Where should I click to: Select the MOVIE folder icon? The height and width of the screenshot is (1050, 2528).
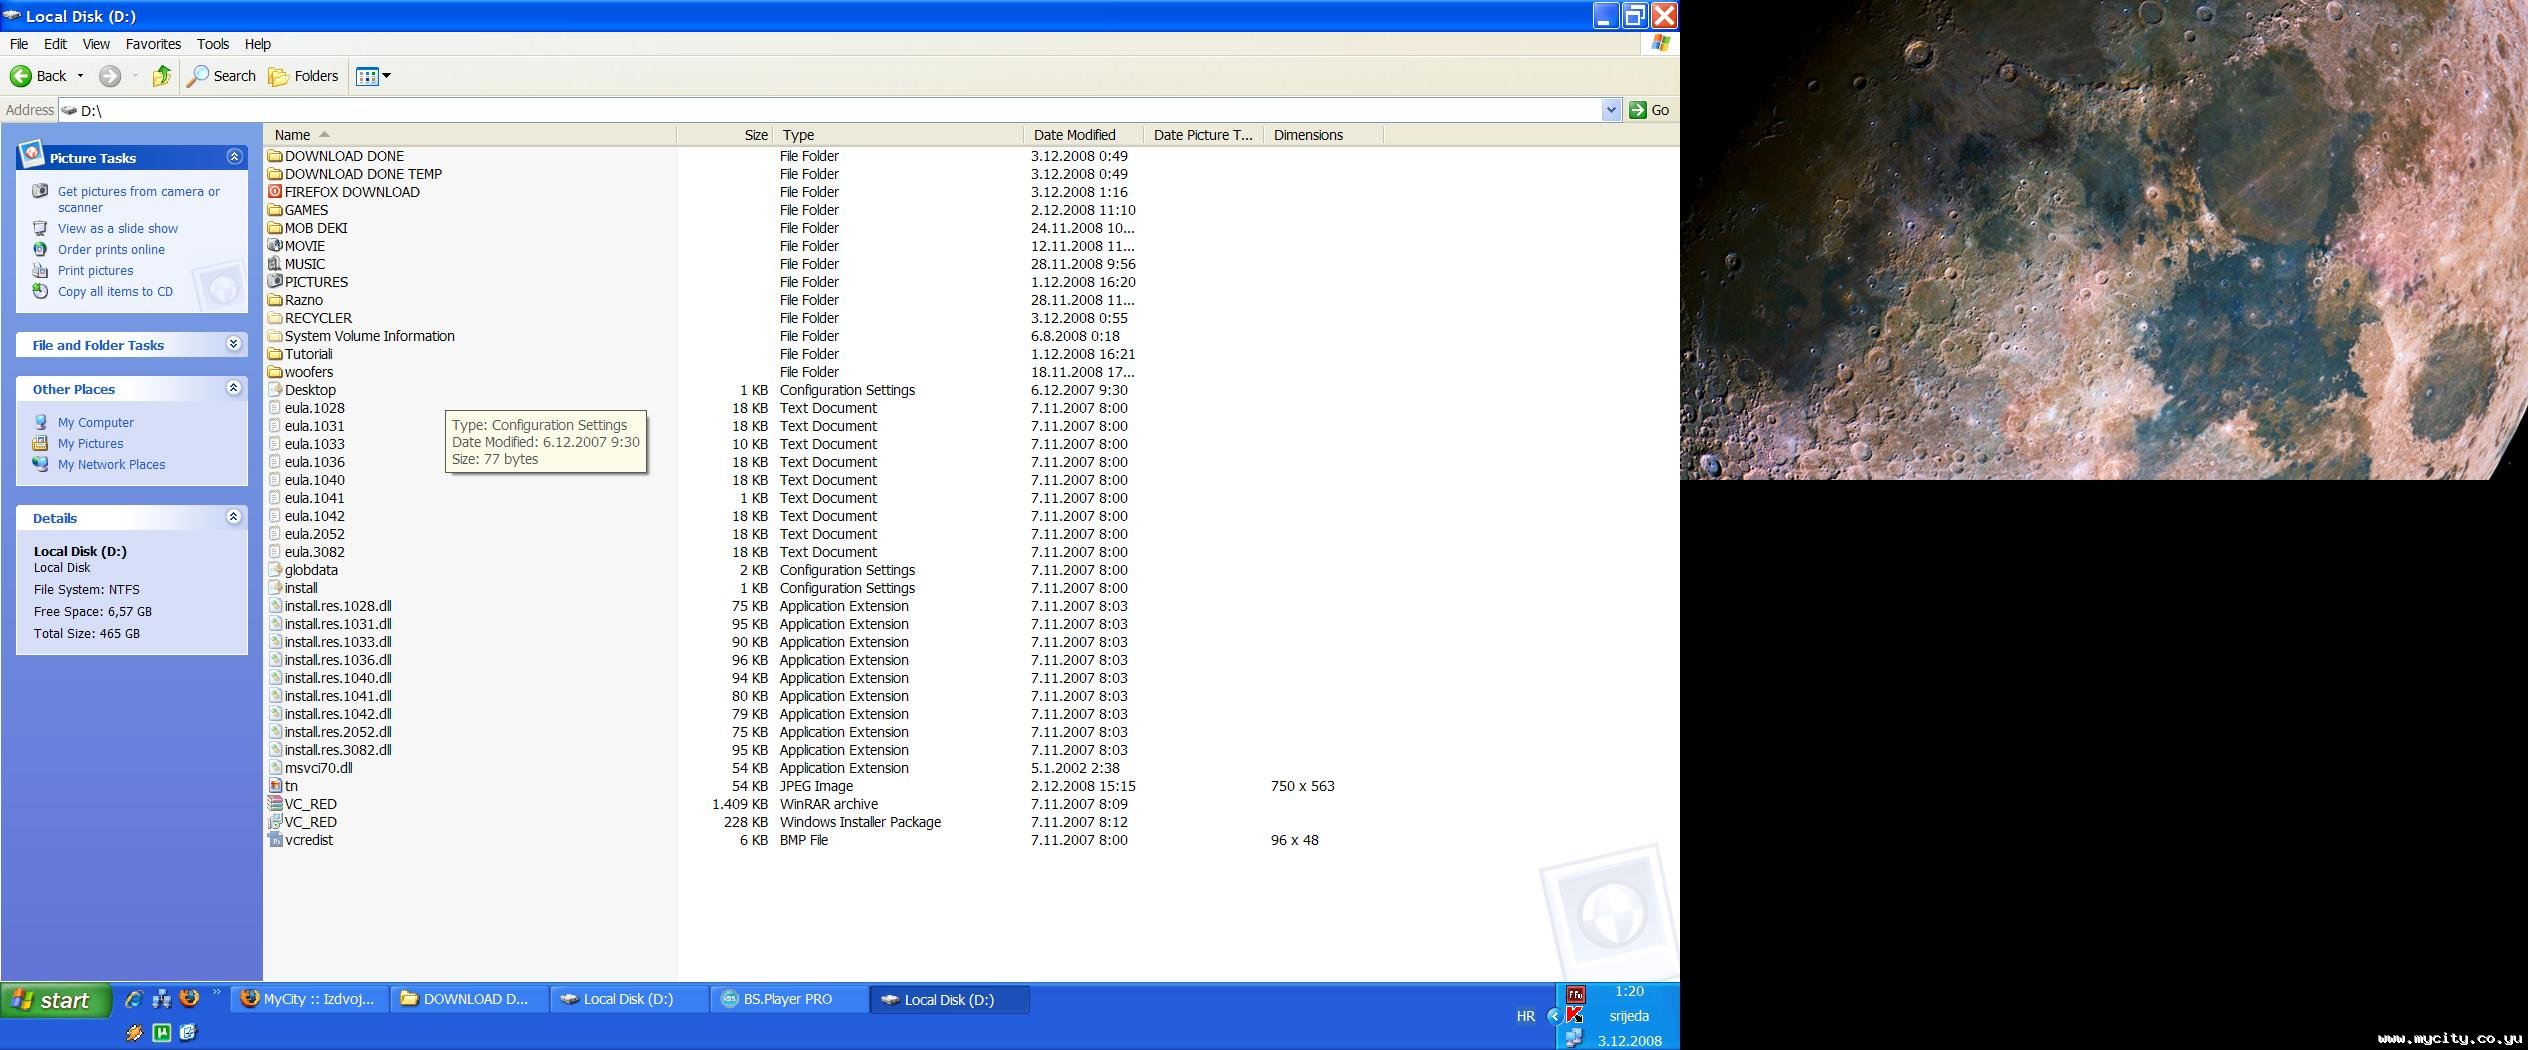pyautogui.click(x=275, y=246)
